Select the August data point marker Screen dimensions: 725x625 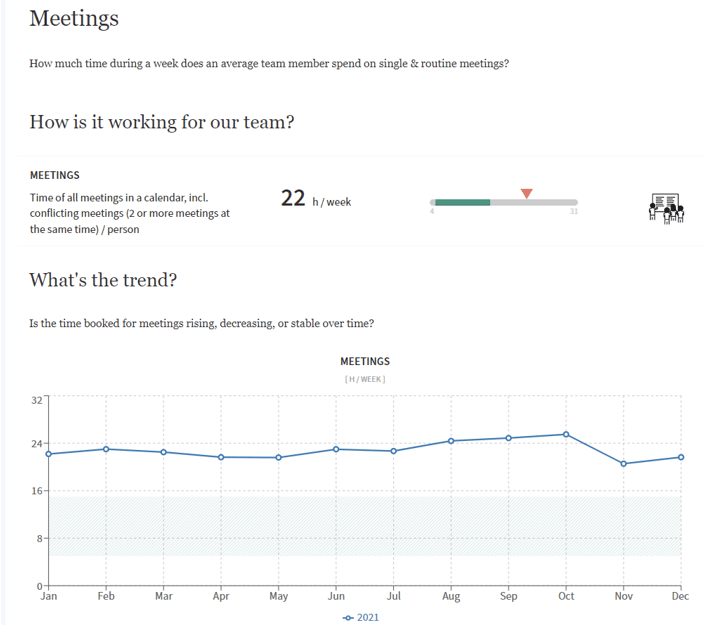[x=451, y=441]
